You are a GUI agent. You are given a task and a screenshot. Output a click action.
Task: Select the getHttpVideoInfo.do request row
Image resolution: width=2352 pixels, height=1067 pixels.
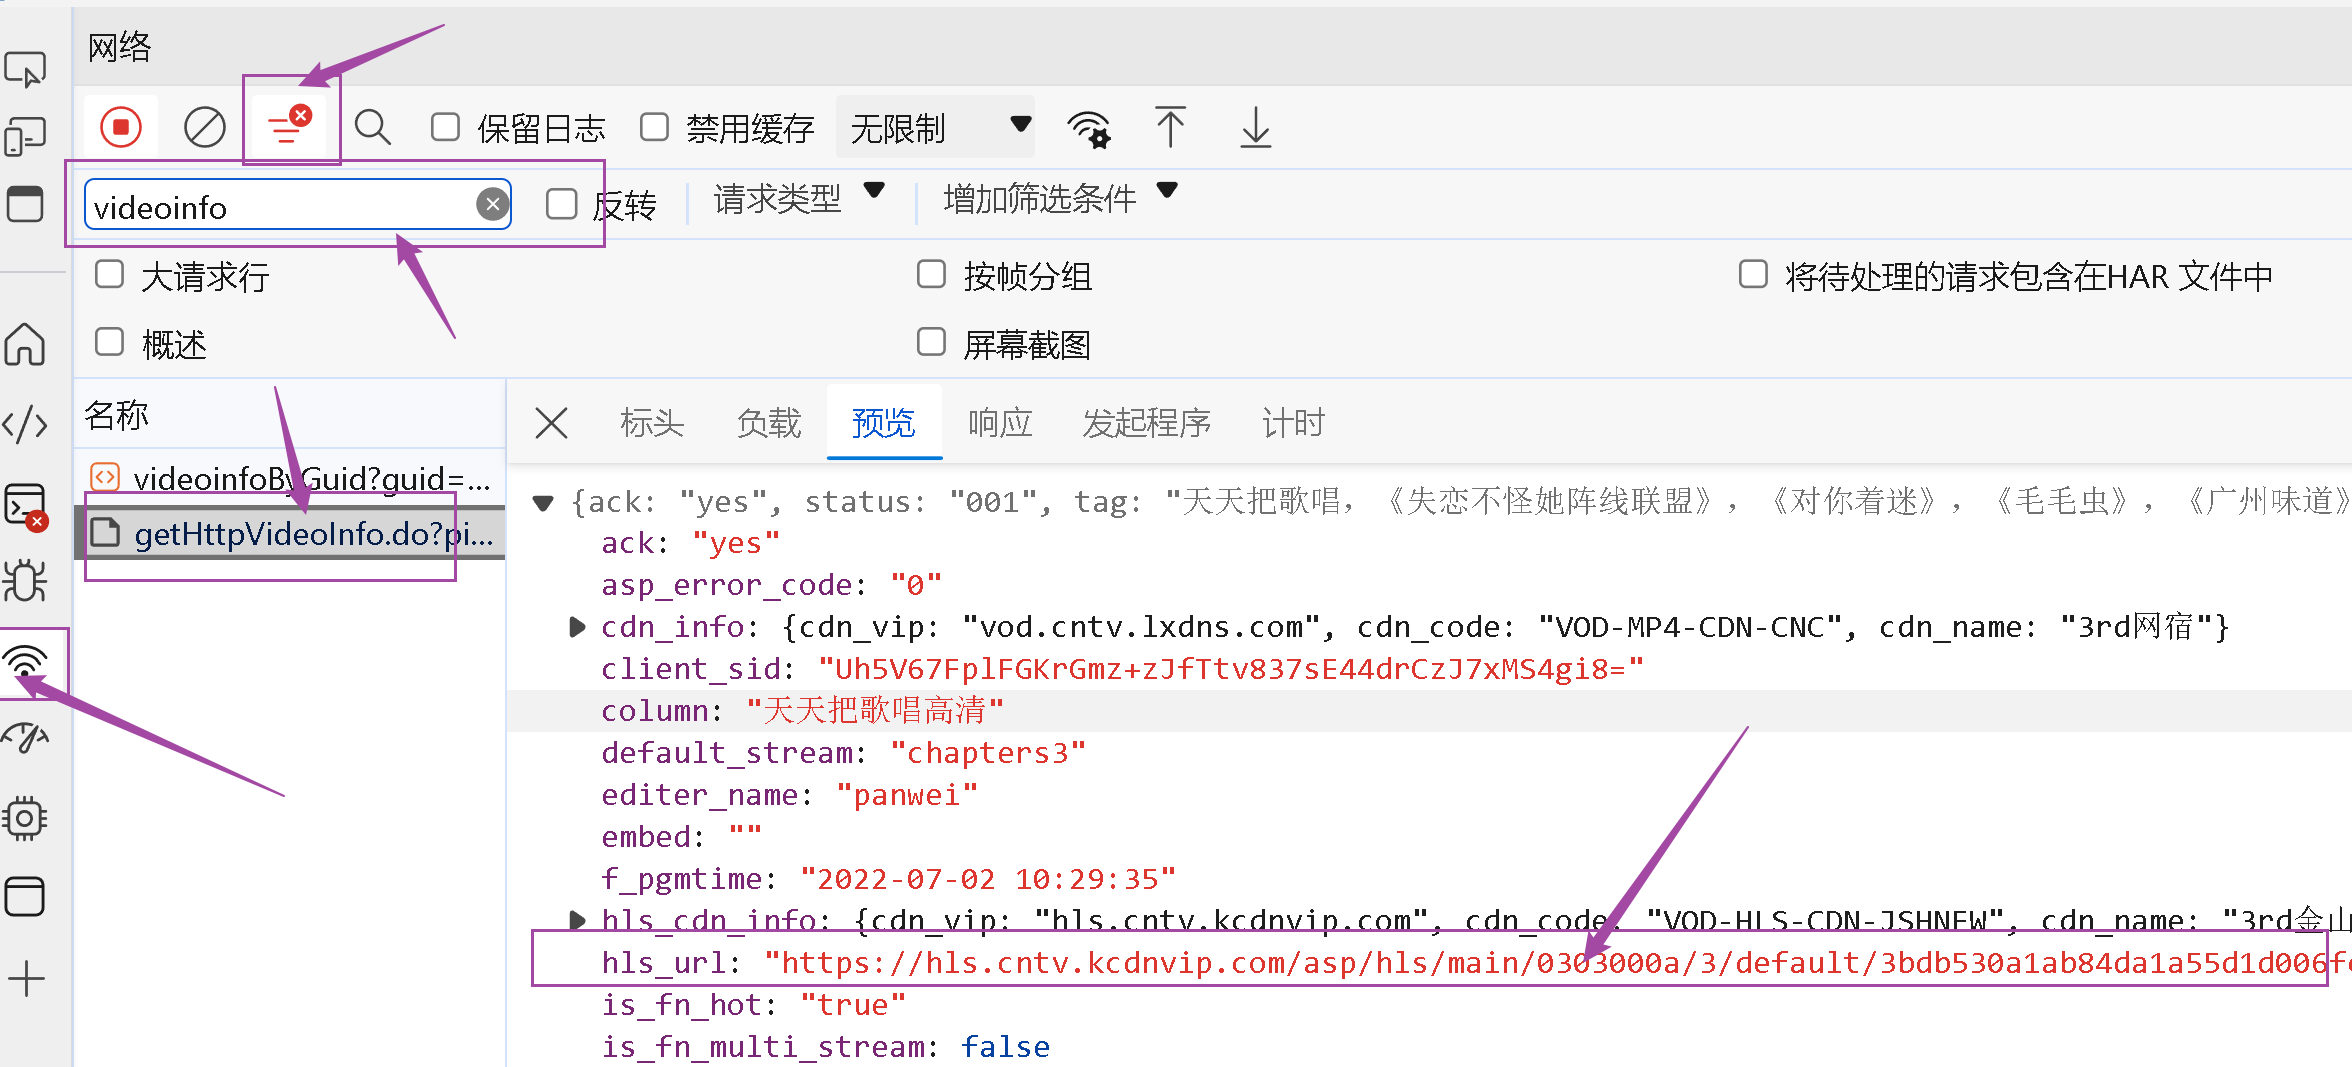click(291, 533)
